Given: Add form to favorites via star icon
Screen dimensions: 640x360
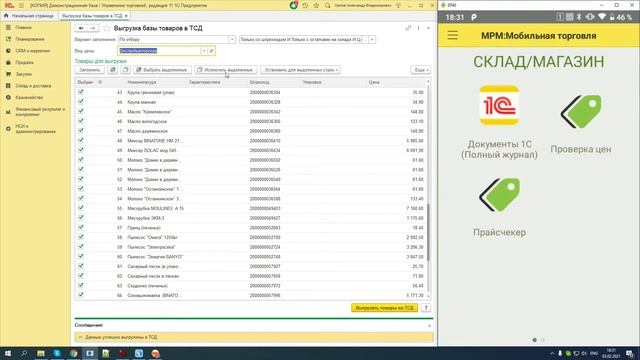Looking at the screenshot, I should coord(107,28).
